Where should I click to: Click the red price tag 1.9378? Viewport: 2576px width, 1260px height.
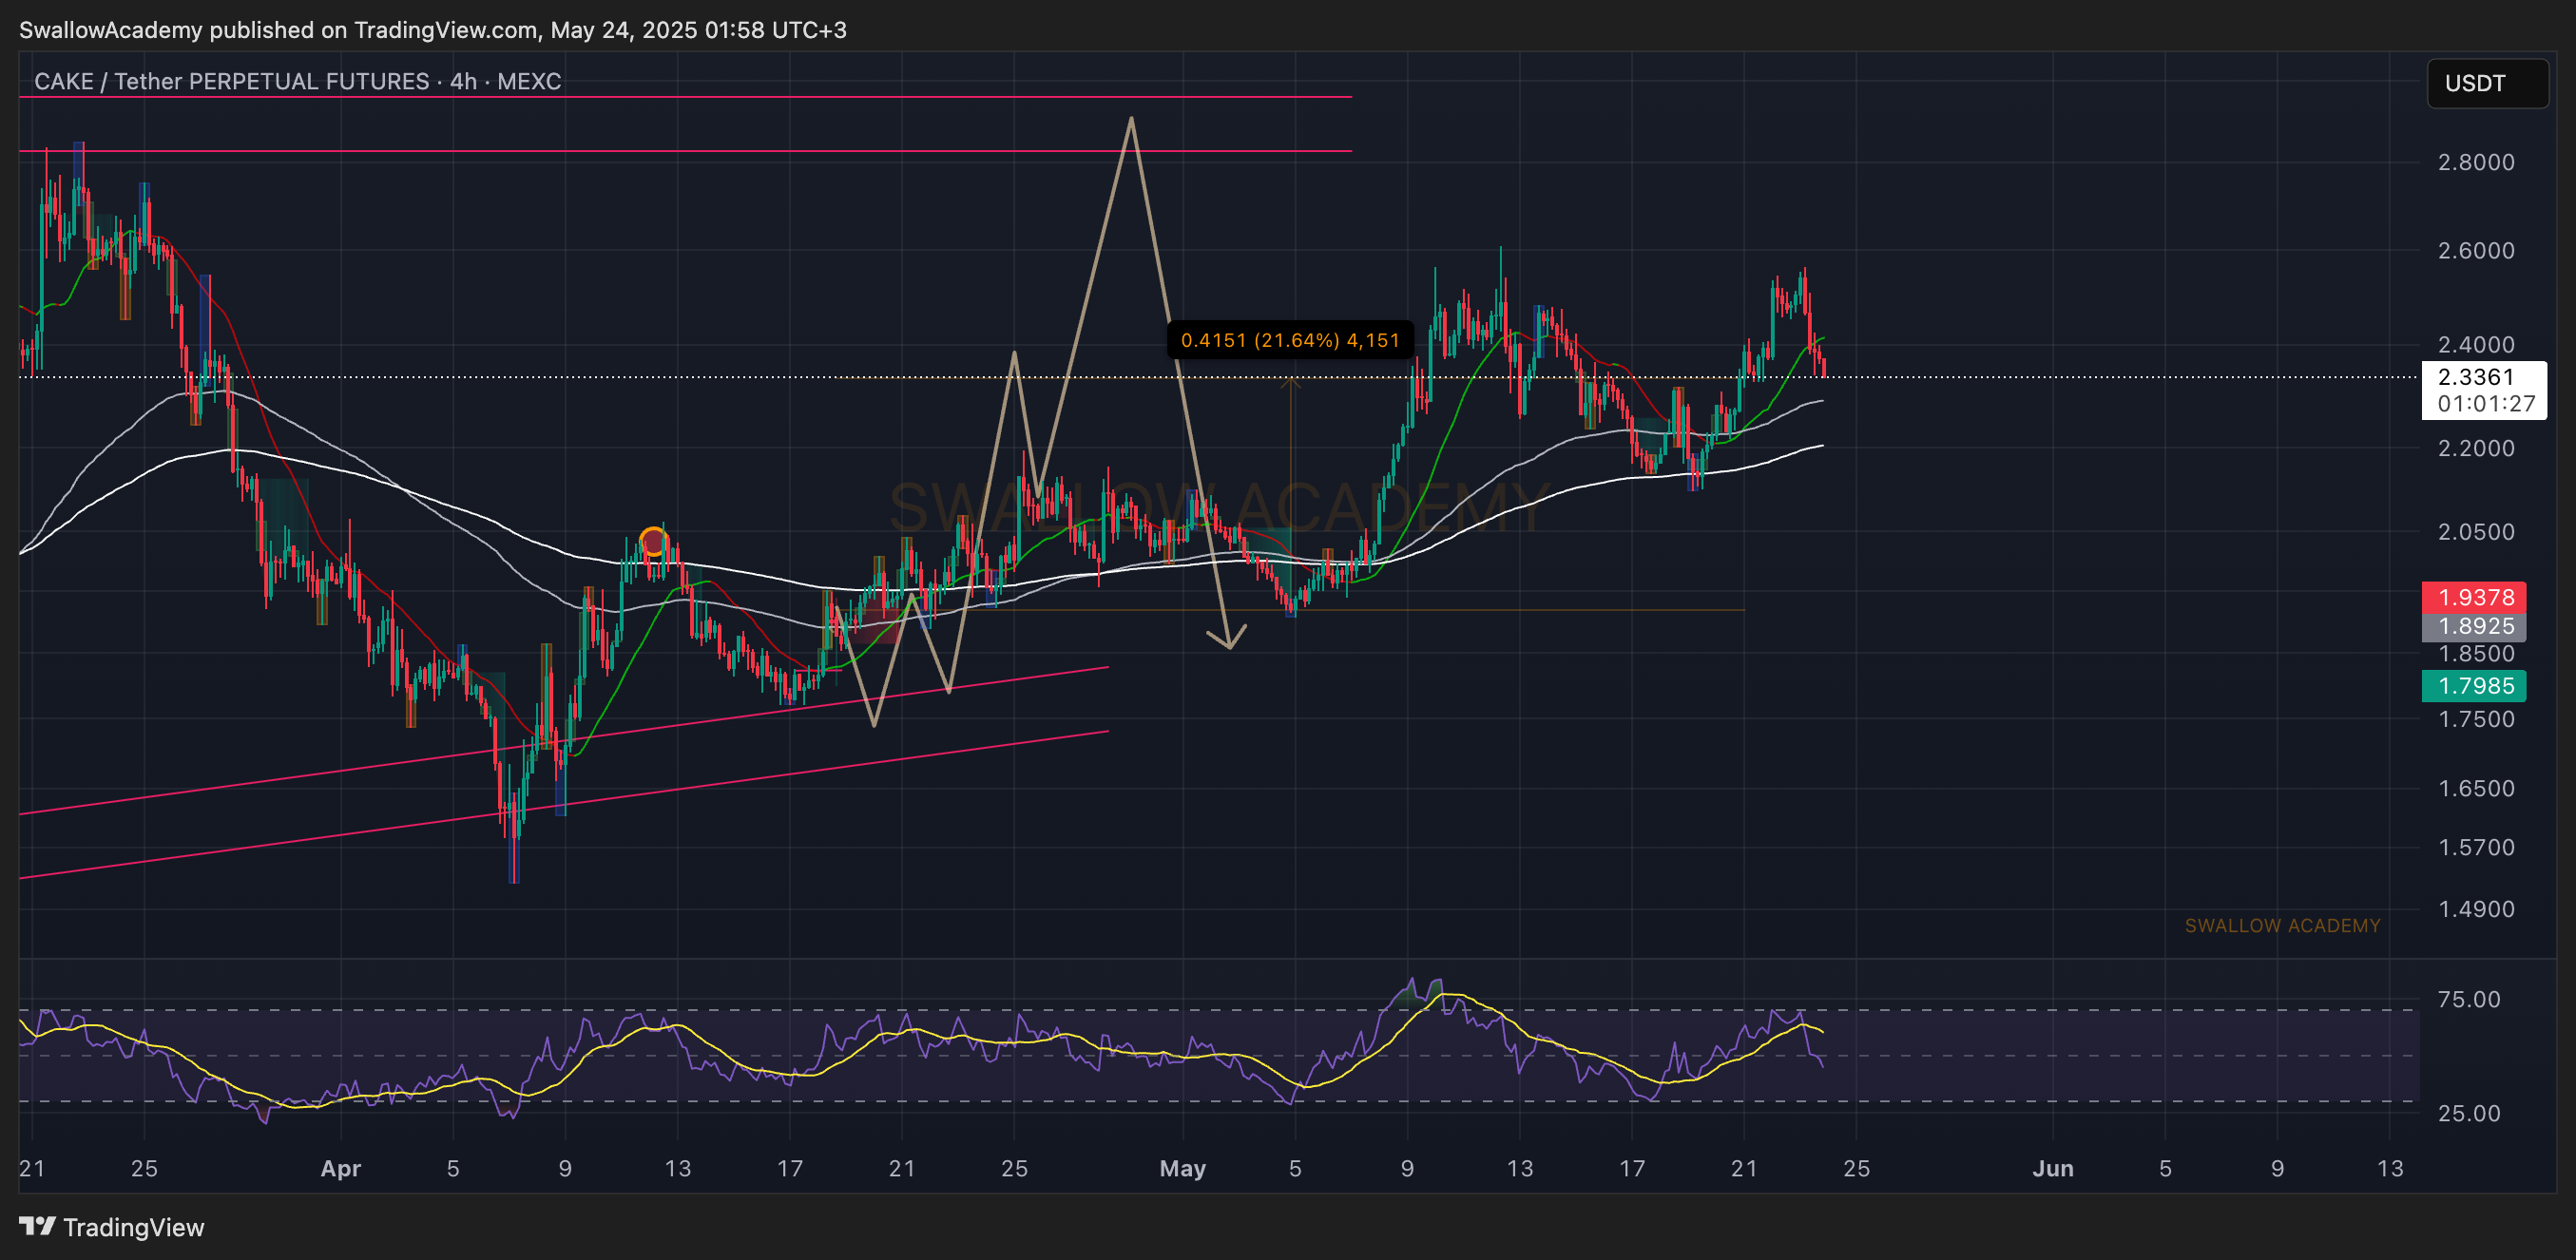2474,597
